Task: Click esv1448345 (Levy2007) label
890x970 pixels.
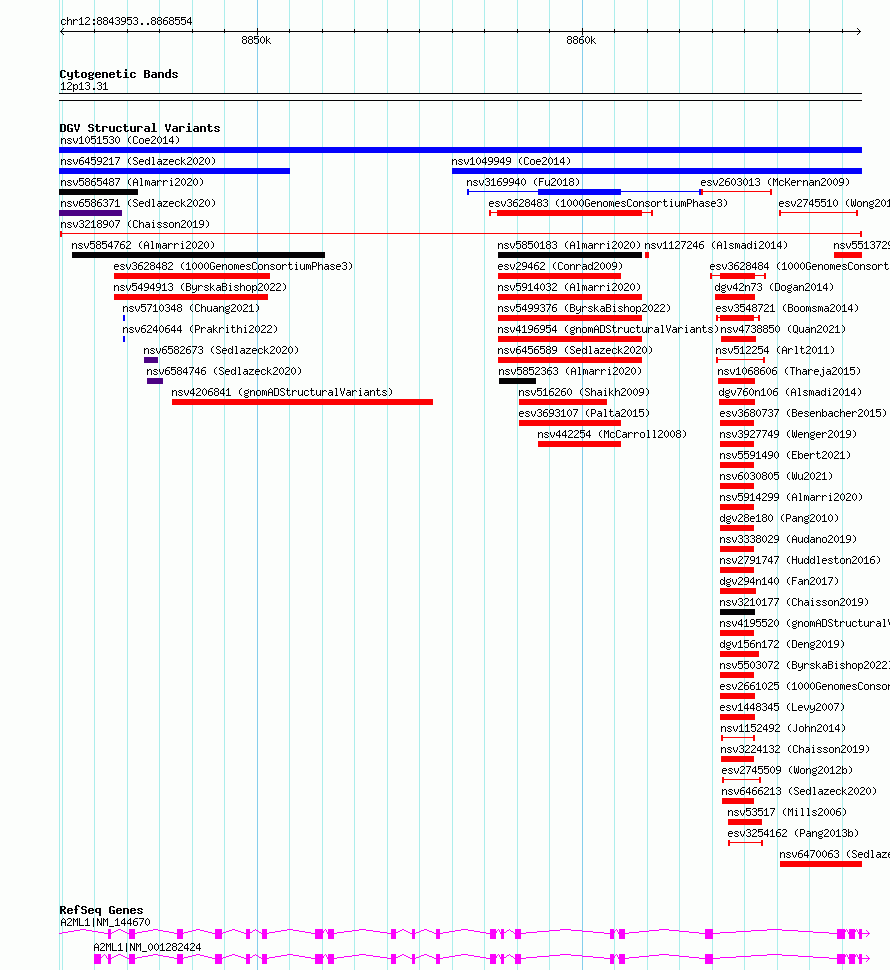Action: (x=782, y=708)
